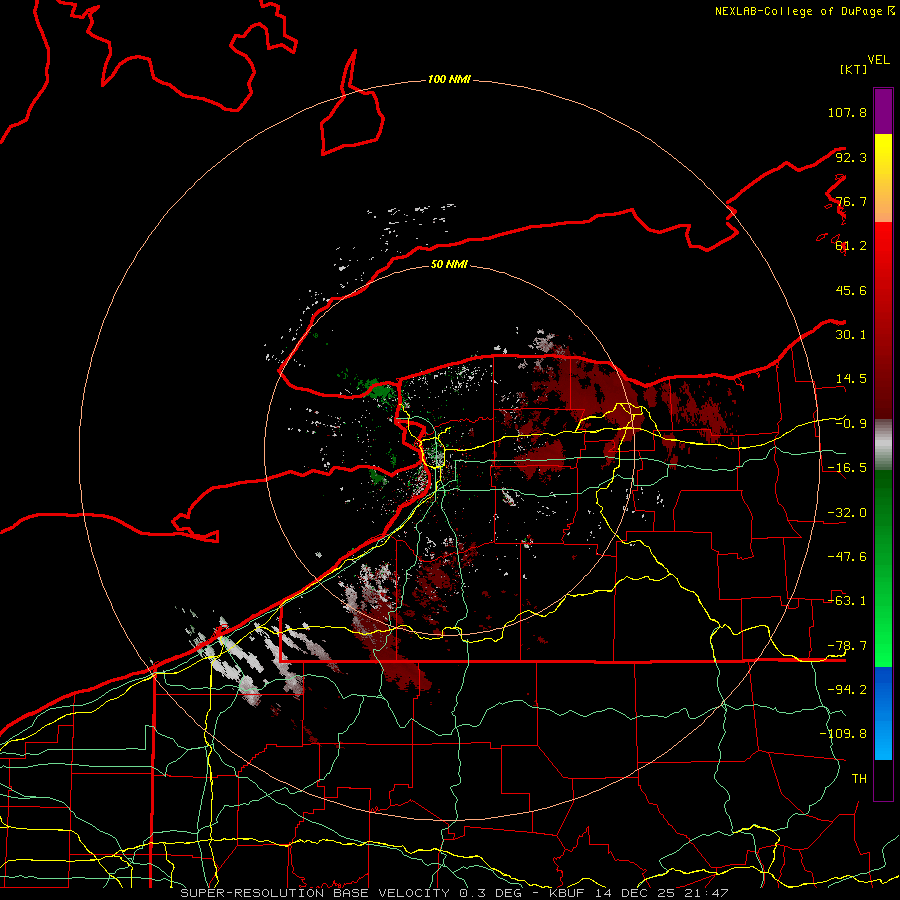Click the NEXLAB-College of DuPage label
The image size is (900, 900).
click(798, 11)
